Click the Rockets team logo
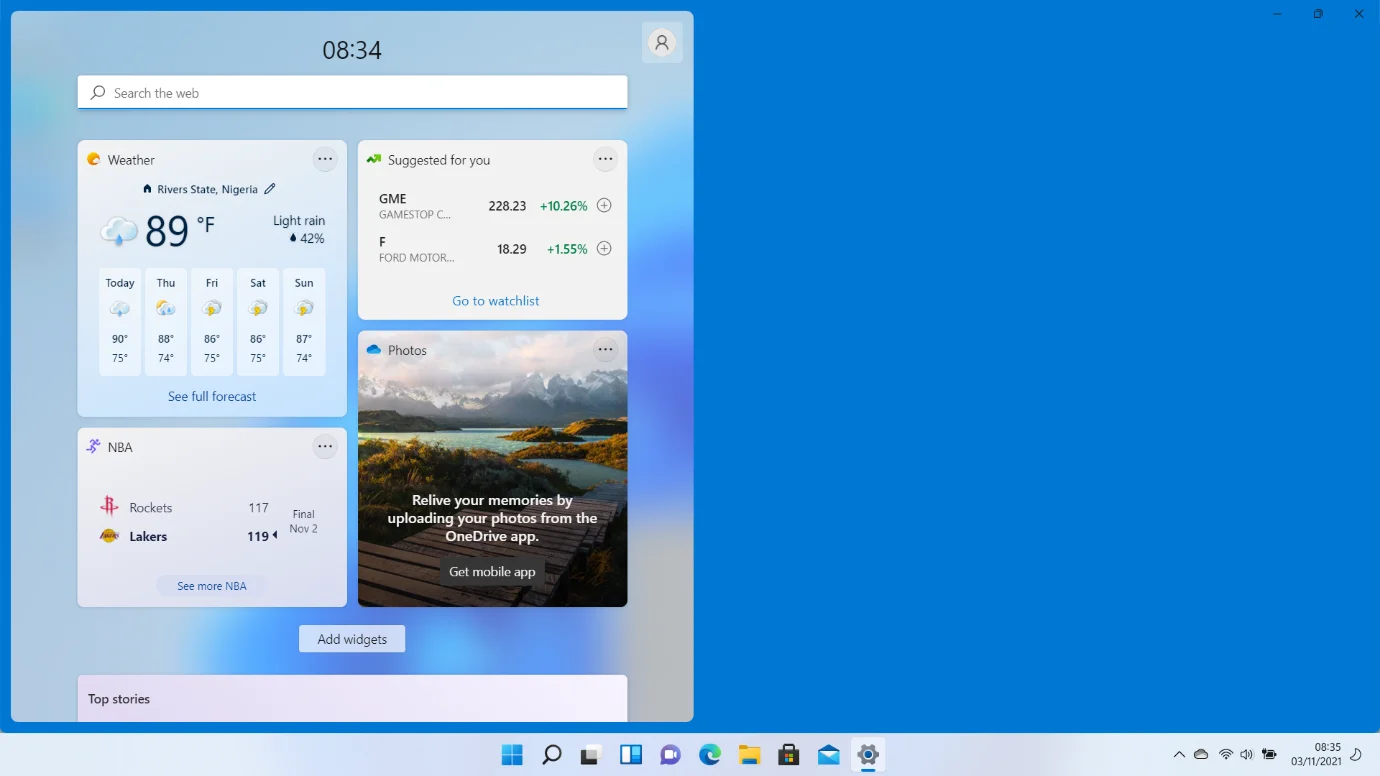 coord(109,507)
